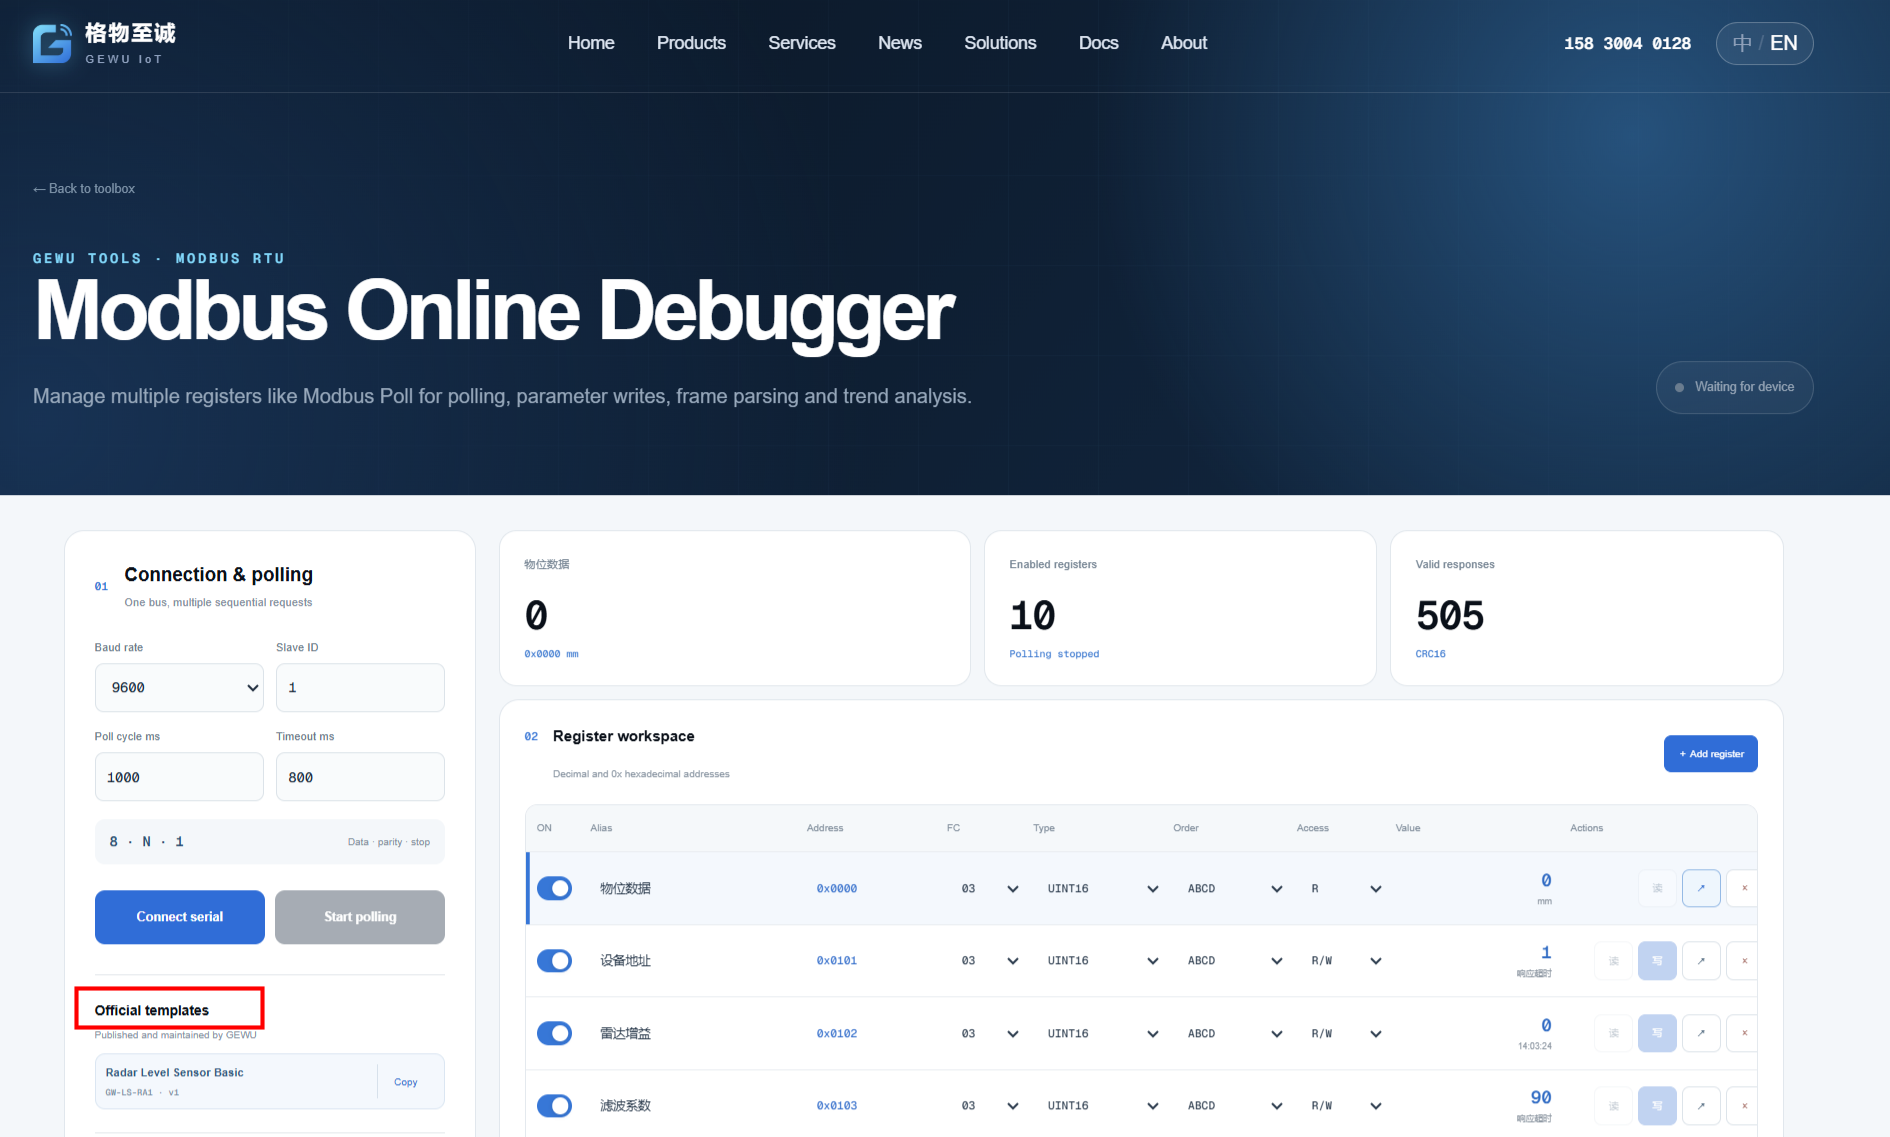Click the alias 雷达增益 in the table
The image size is (1890, 1137).
click(626, 1033)
